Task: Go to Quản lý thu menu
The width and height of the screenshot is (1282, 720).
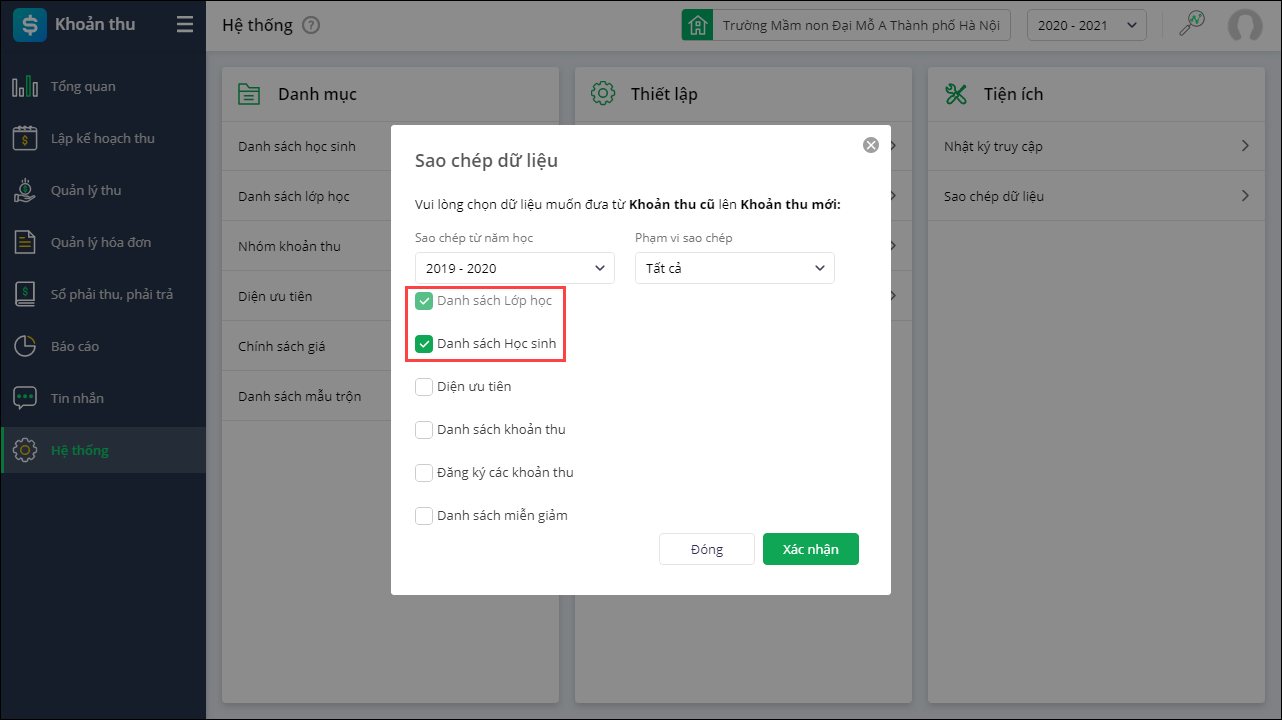Action: coord(86,191)
